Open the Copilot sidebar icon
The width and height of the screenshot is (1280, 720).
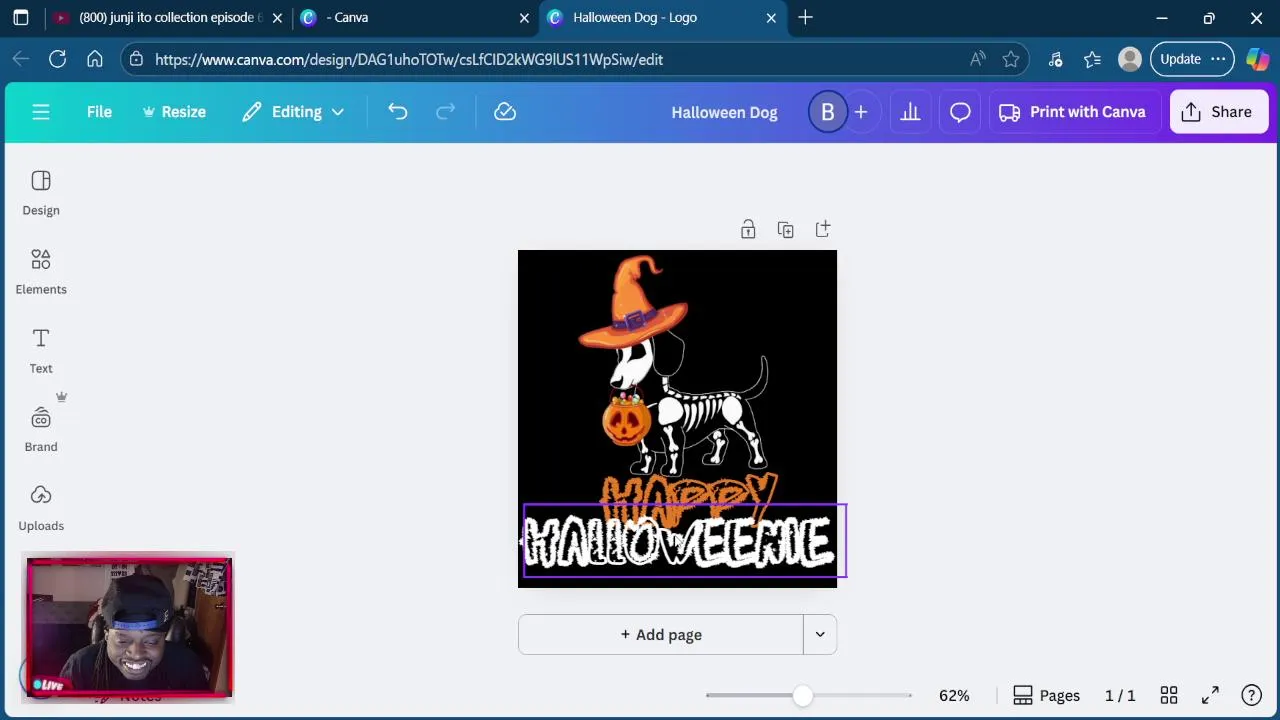click(1258, 59)
